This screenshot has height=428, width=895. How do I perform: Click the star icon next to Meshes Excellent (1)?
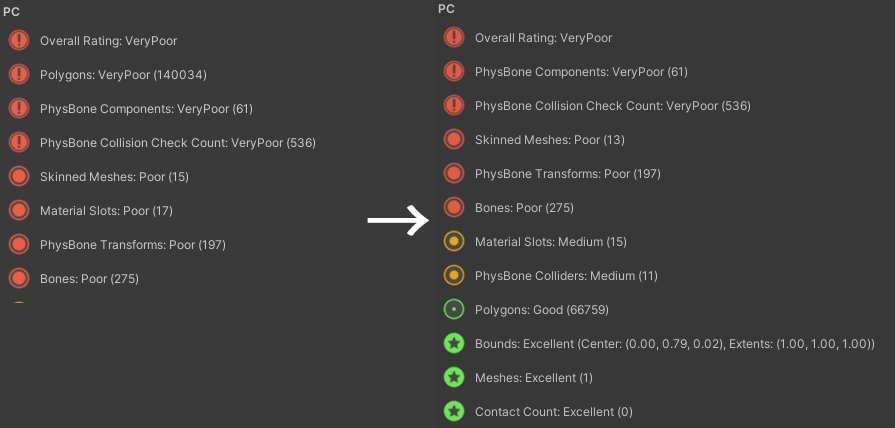tap(454, 378)
